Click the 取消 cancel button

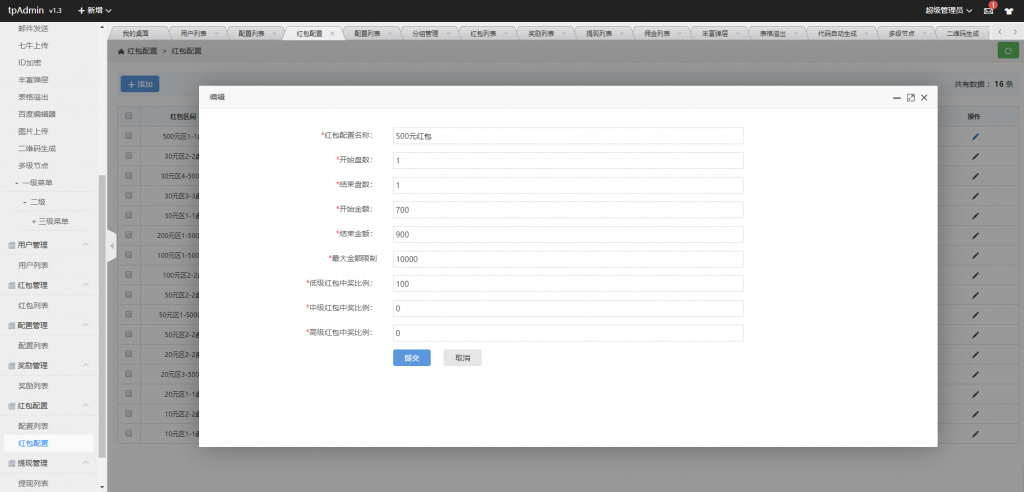tap(462, 357)
